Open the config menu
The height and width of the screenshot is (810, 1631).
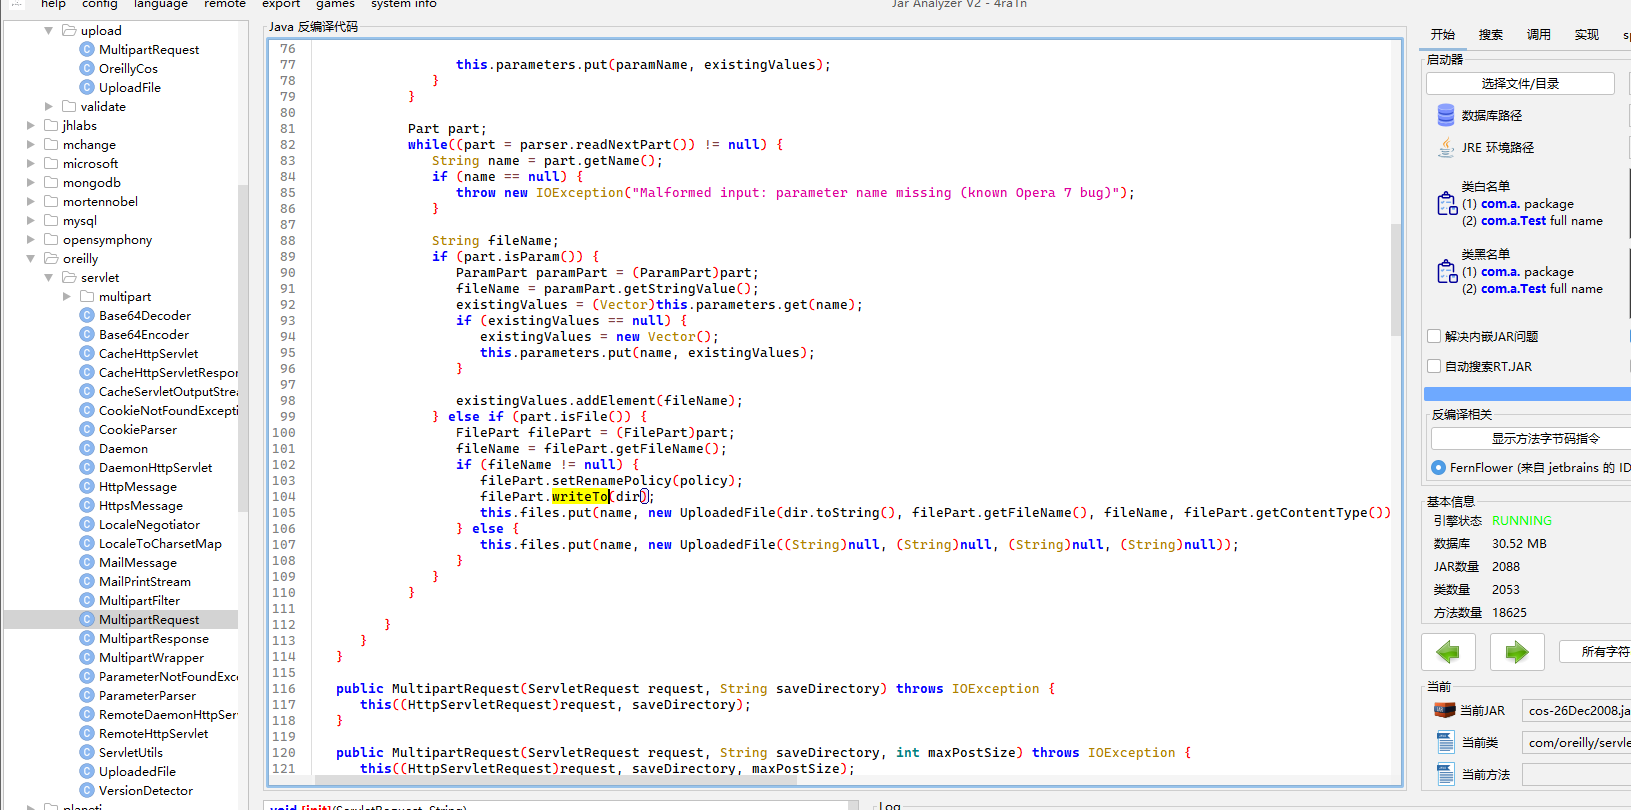point(99,4)
